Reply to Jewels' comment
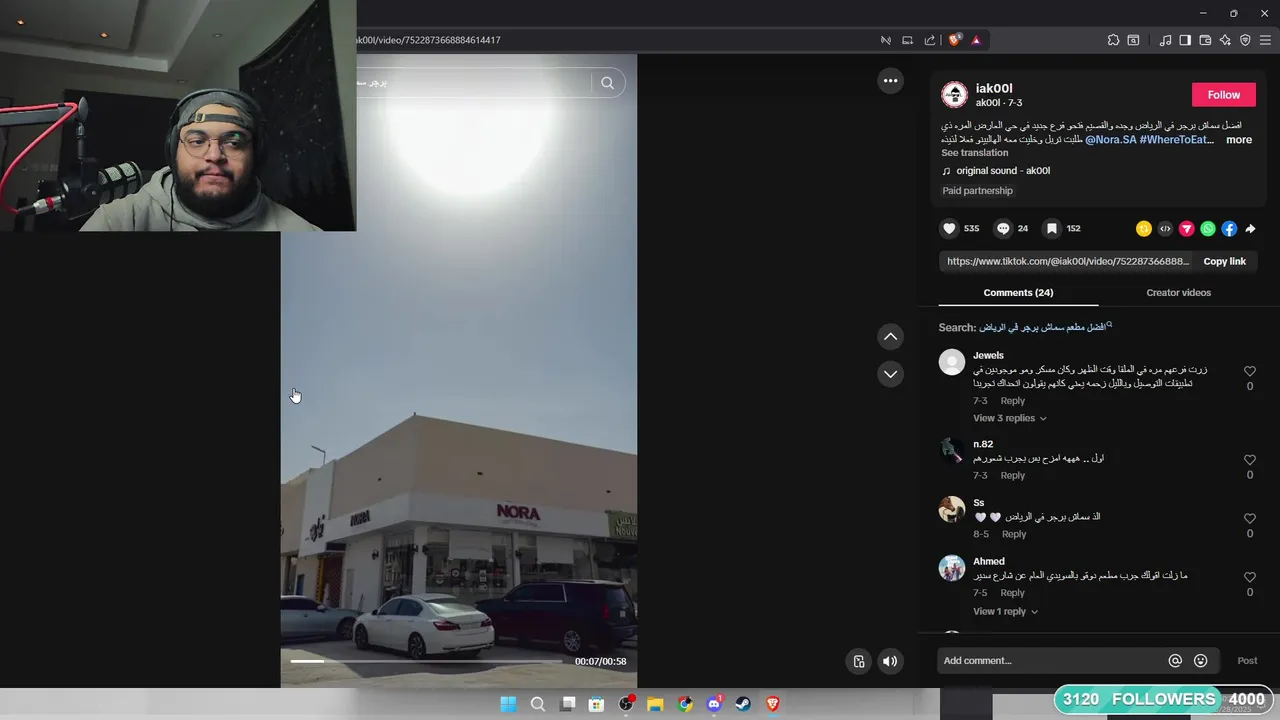 pos(1013,401)
